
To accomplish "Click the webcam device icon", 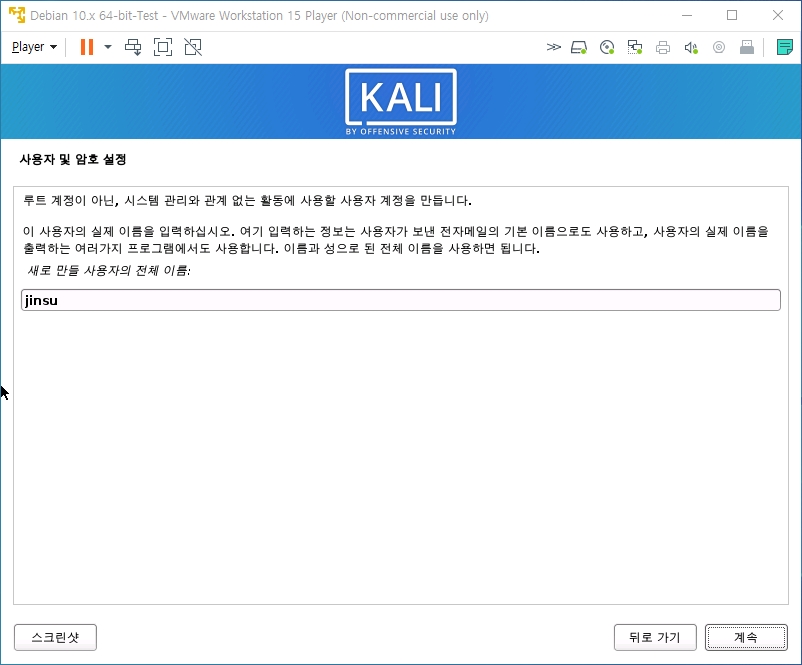I will 719,48.
